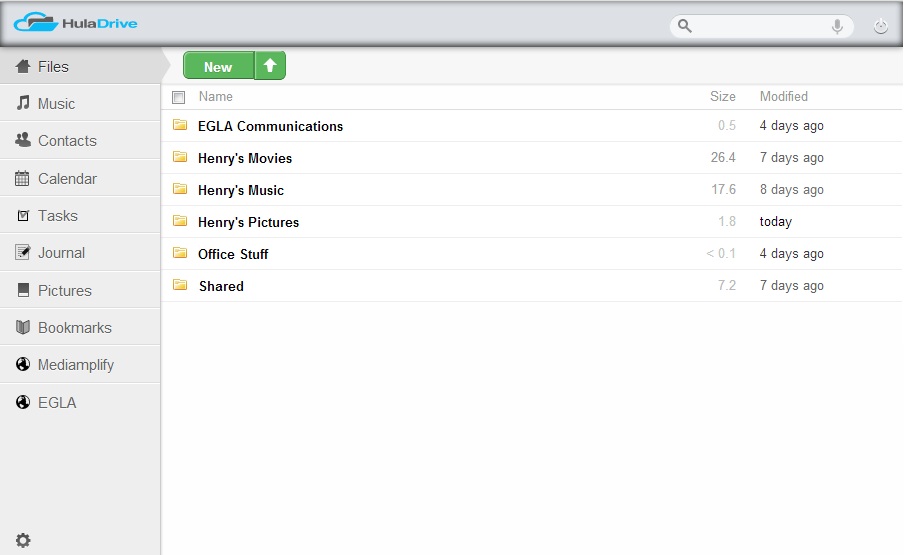
Task: Open the Calendar sidebar item
Action: (67, 179)
